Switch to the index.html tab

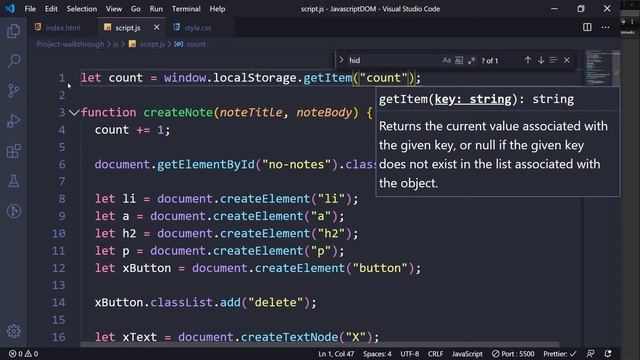point(63,27)
